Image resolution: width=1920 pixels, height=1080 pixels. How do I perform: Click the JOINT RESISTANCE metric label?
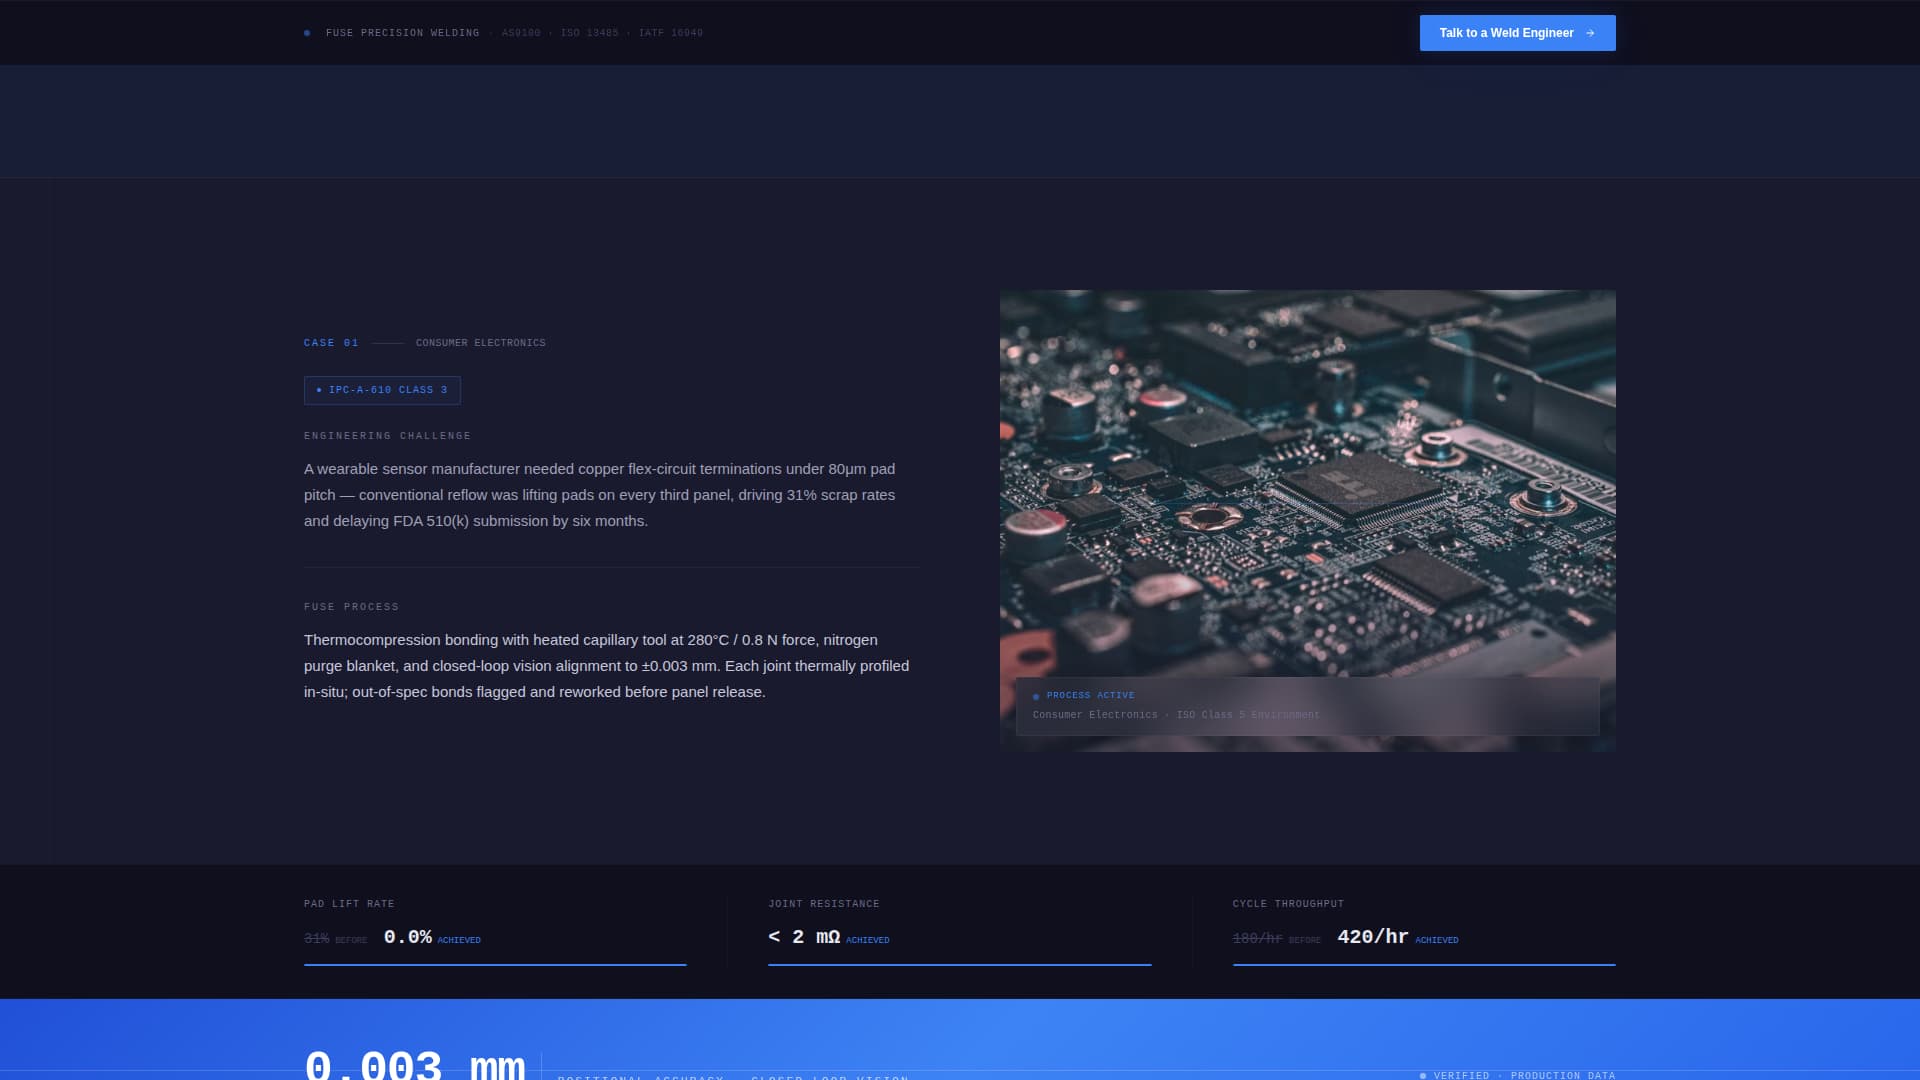[824, 904]
